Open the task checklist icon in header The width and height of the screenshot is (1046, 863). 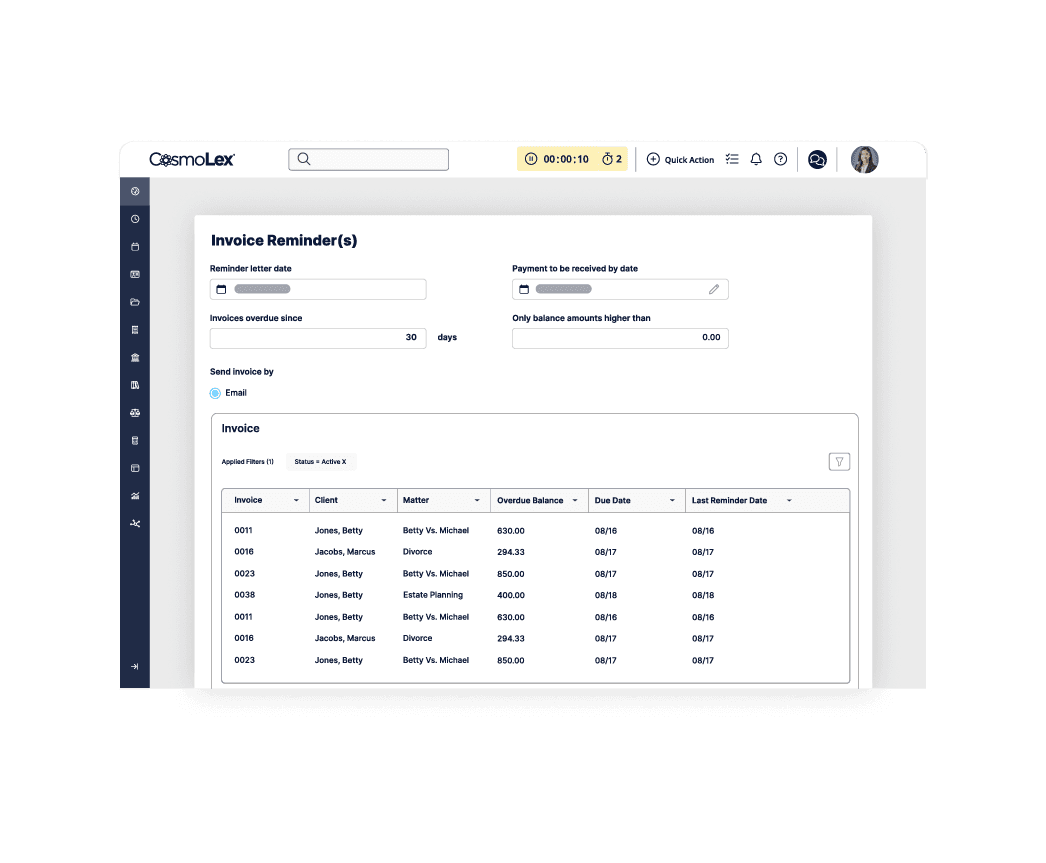pyautogui.click(x=732, y=159)
